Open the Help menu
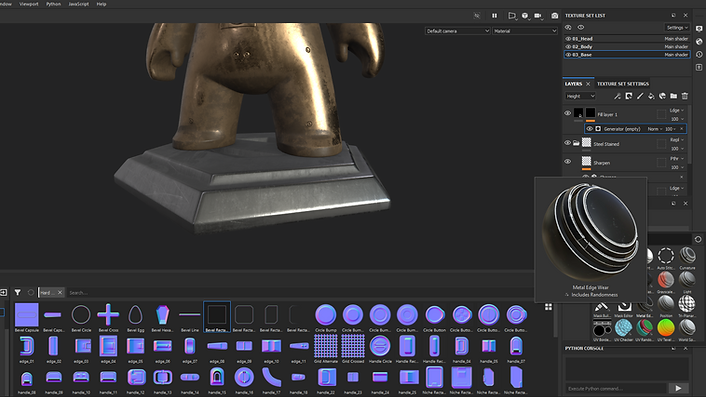Image resolution: width=706 pixels, height=397 pixels. coord(101,4)
